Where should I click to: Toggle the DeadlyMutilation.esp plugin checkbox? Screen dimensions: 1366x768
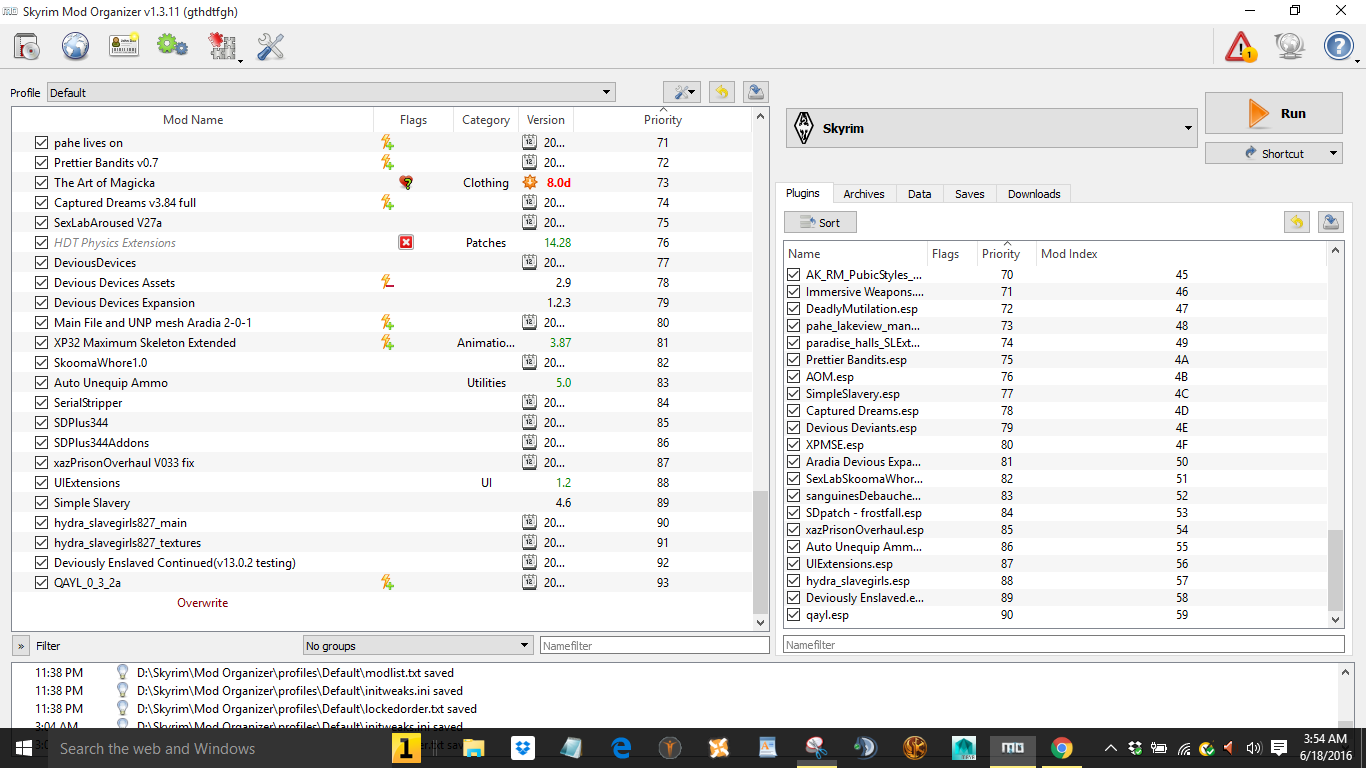click(793, 309)
